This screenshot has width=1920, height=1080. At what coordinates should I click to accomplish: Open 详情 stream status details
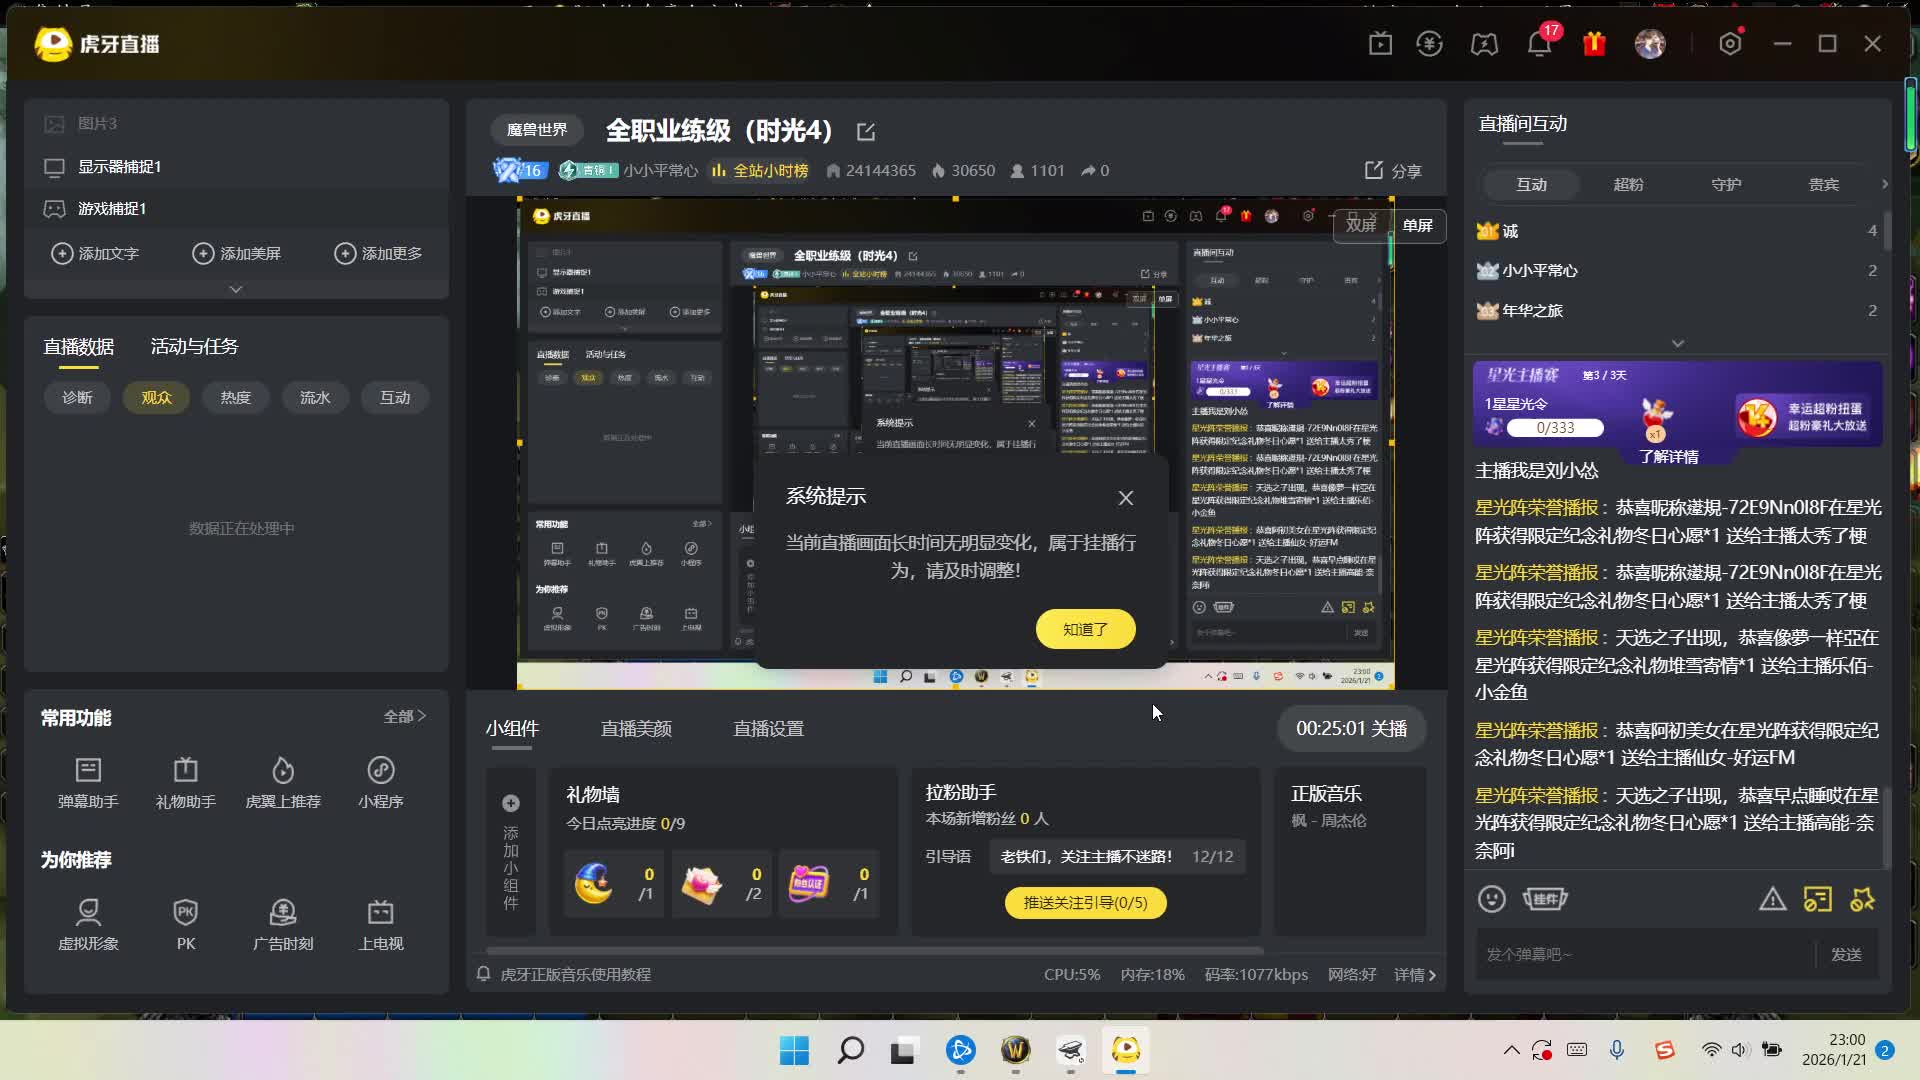[x=1414, y=974]
